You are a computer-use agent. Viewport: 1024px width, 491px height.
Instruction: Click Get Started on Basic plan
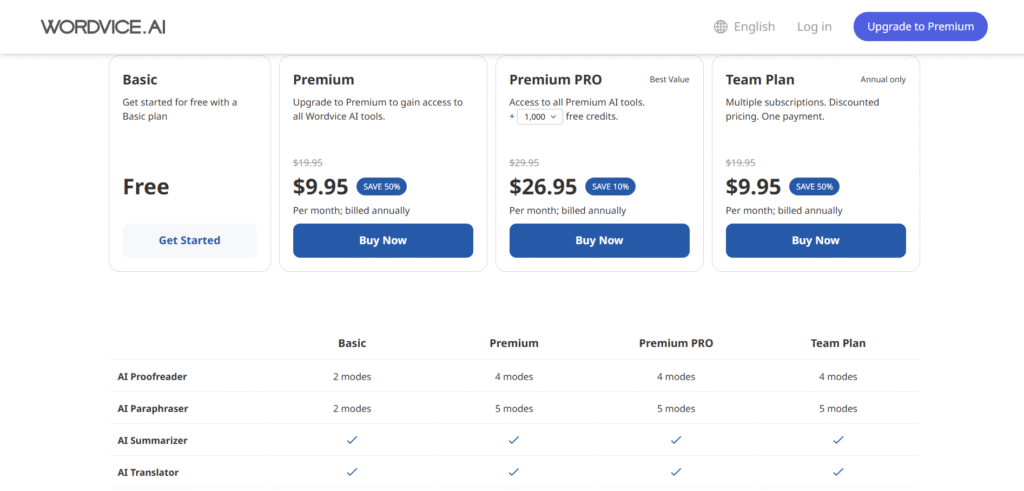[x=189, y=240]
